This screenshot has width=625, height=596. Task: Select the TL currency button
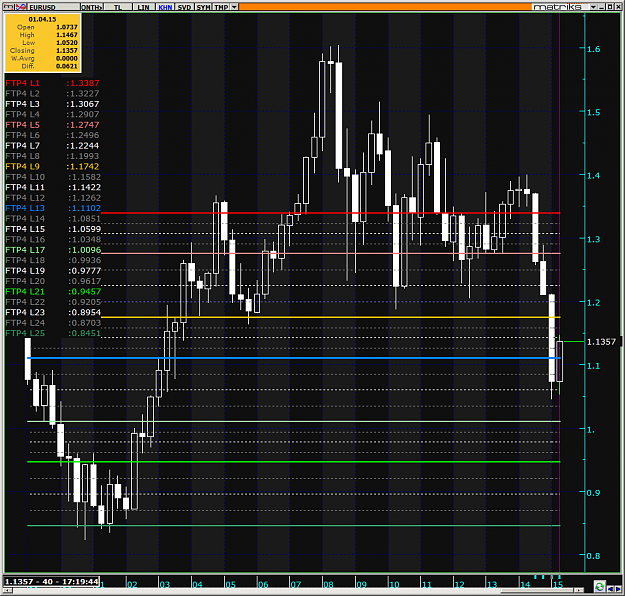(x=118, y=7)
